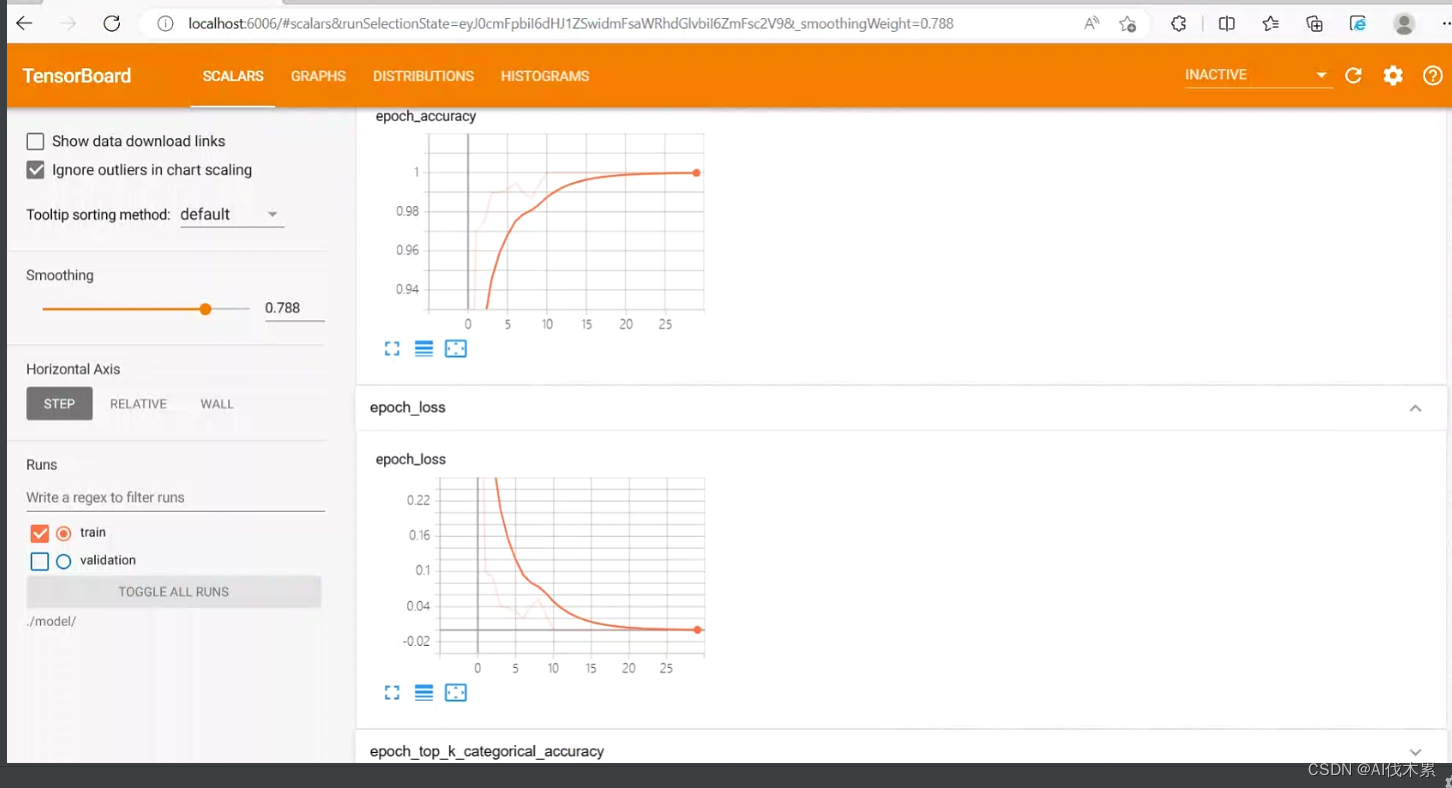
Task: Open the read aloud icon in address bar
Action: coord(1091,23)
